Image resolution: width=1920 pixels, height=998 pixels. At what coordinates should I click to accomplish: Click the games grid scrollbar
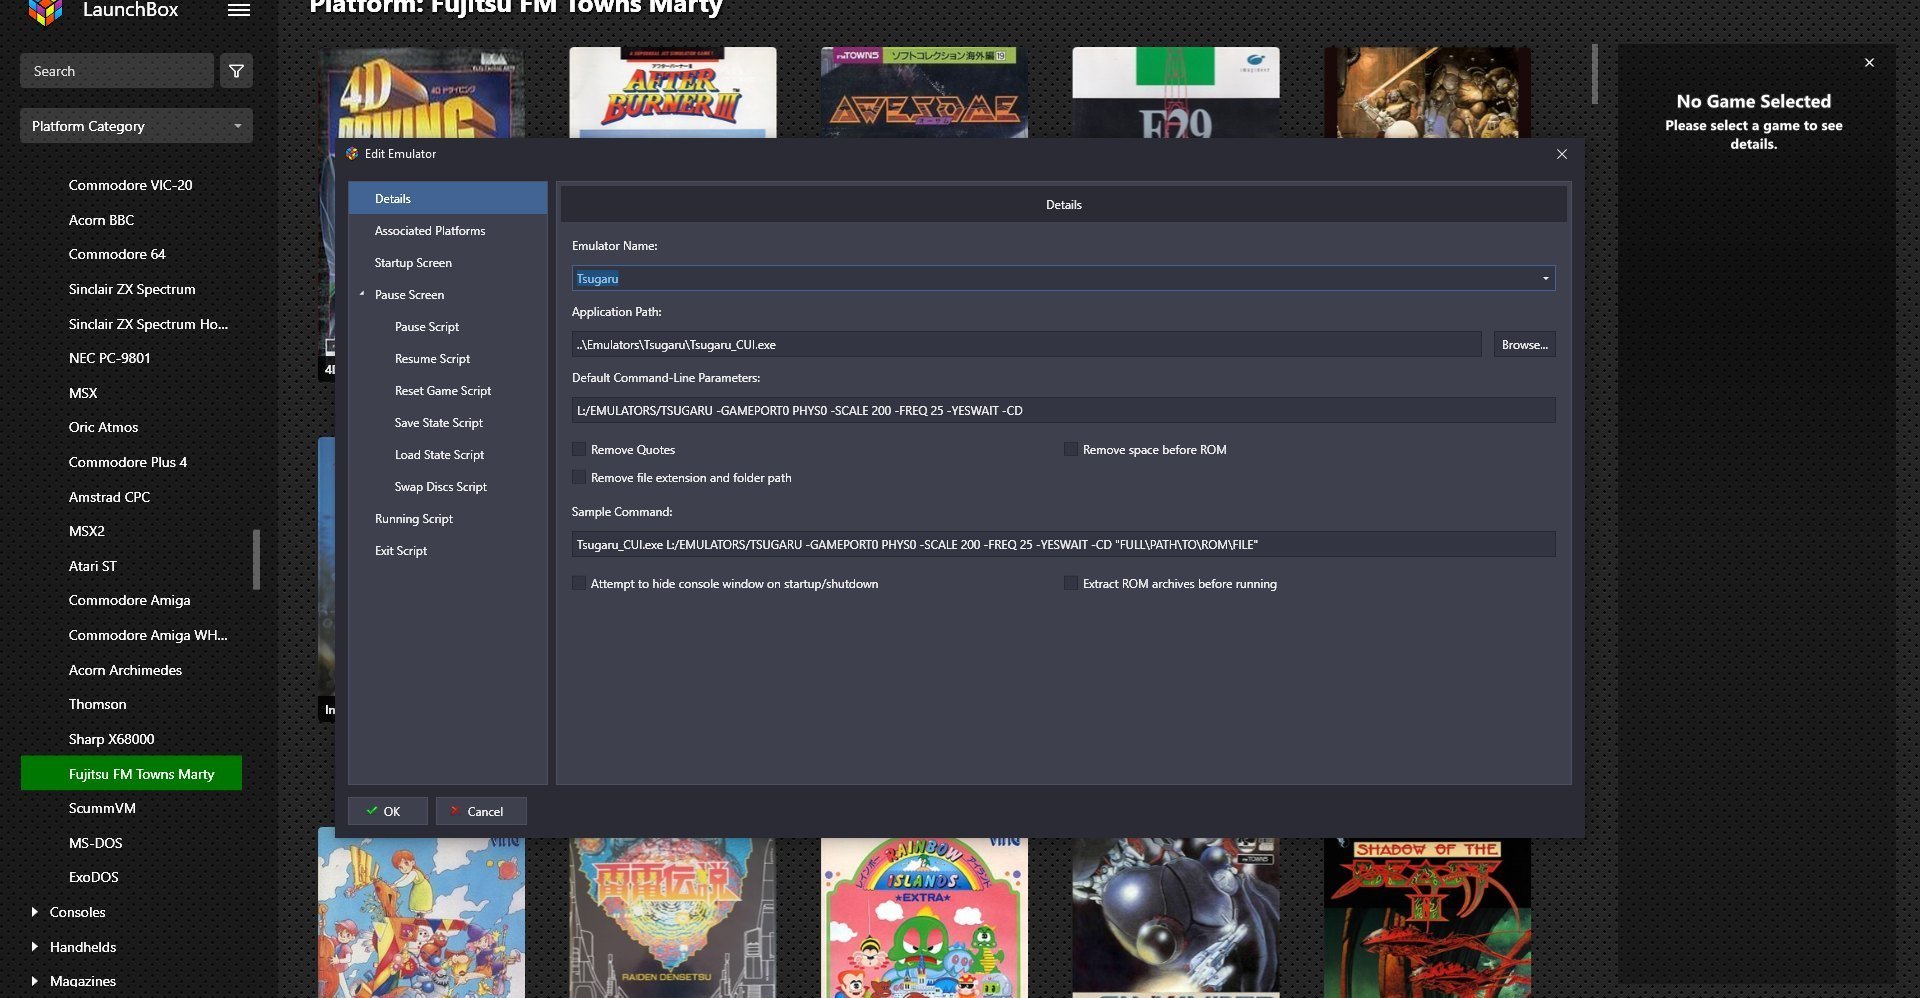click(x=1594, y=74)
